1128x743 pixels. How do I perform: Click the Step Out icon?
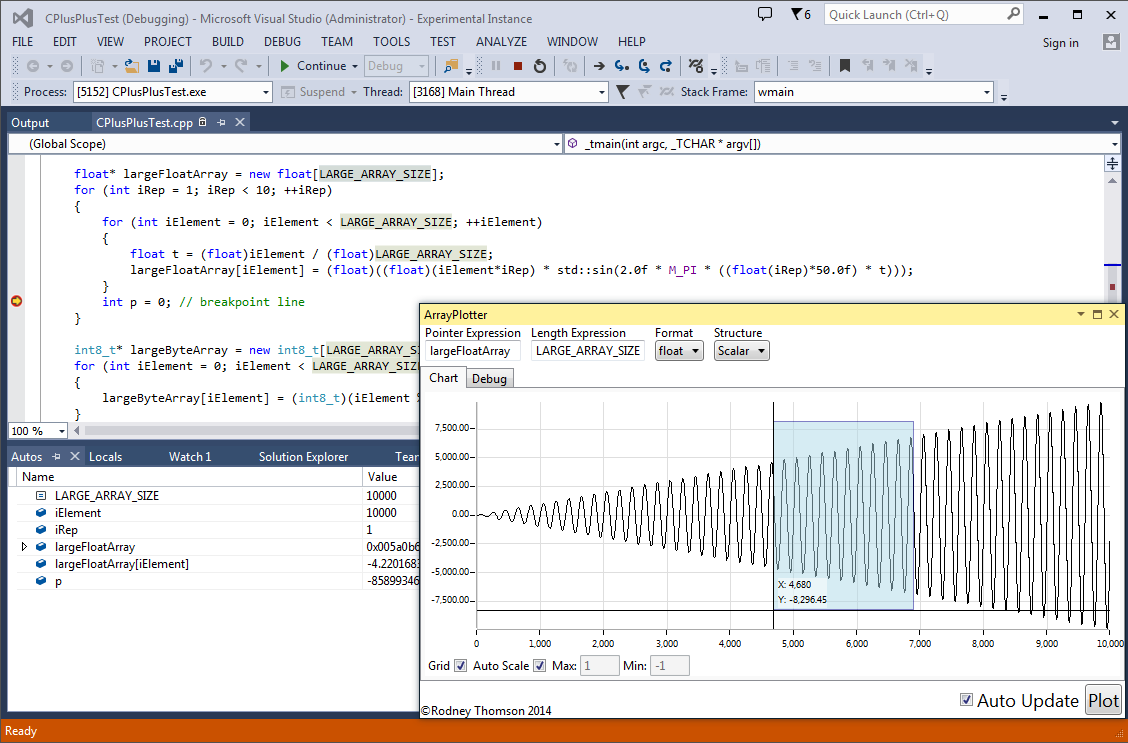[668, 66]
